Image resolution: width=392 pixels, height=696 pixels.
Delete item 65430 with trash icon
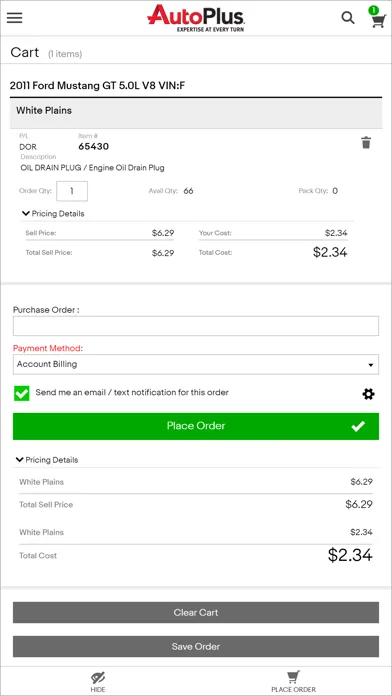366,143
